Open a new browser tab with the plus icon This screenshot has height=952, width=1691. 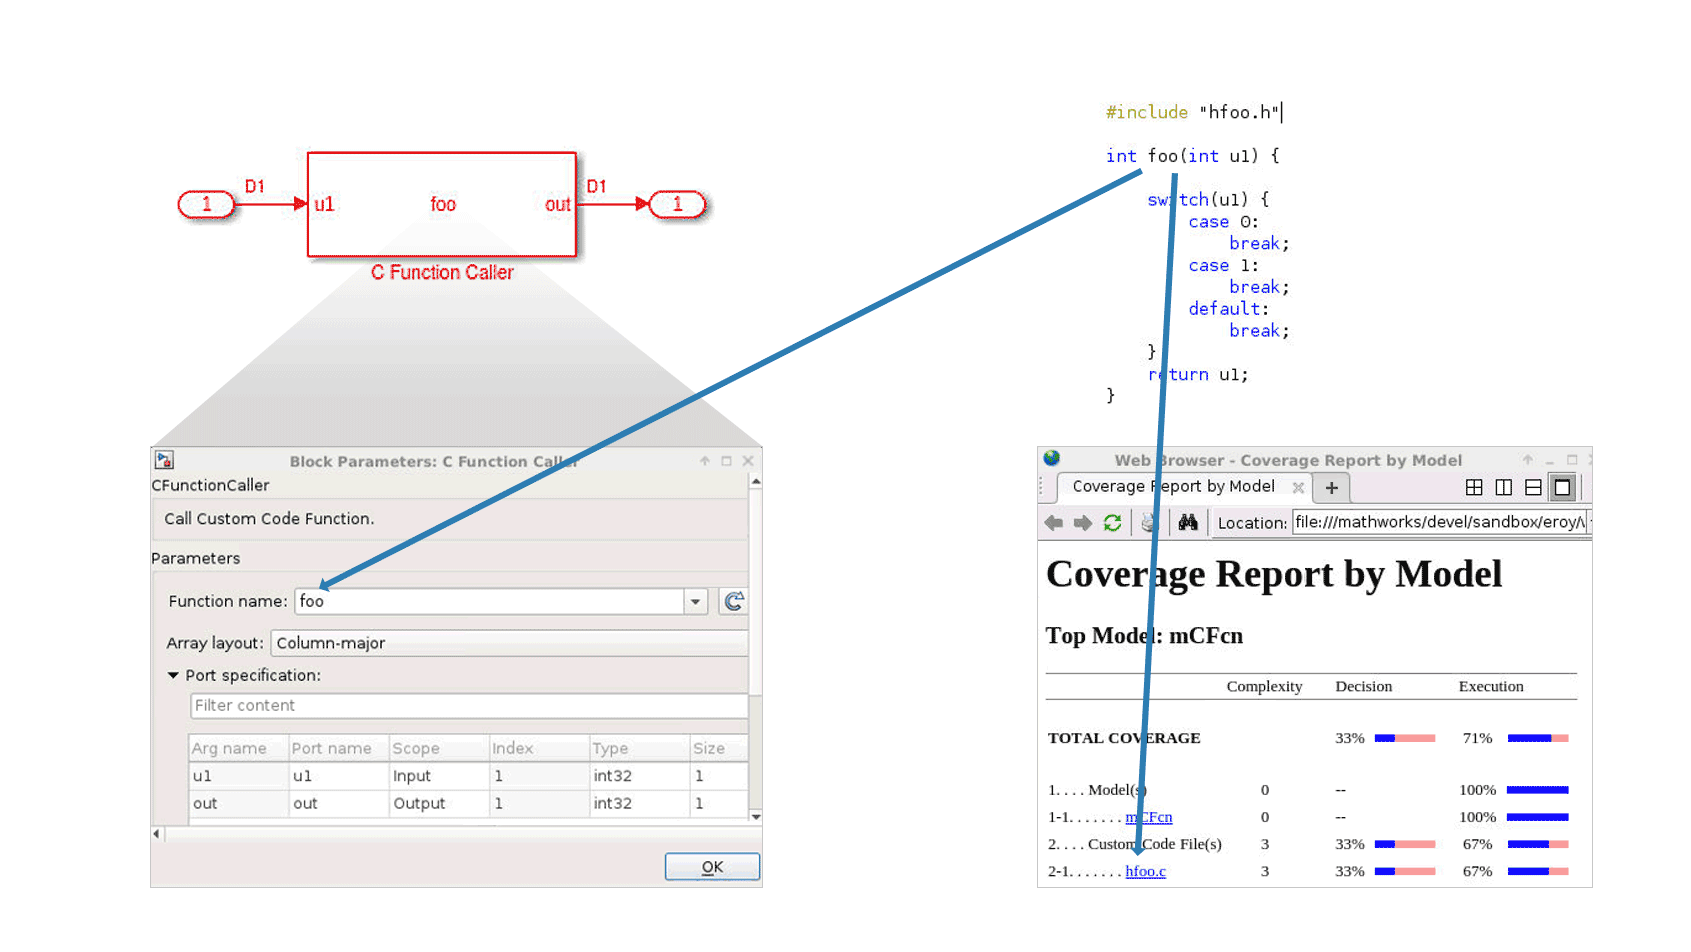click(1332, 488)
